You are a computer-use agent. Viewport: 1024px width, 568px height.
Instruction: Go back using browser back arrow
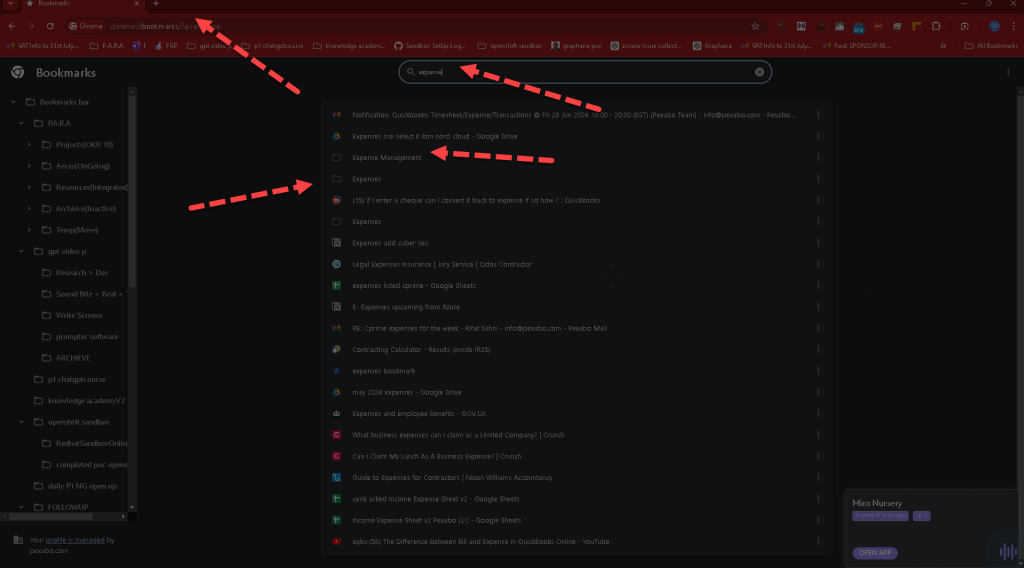click(12, 26)
